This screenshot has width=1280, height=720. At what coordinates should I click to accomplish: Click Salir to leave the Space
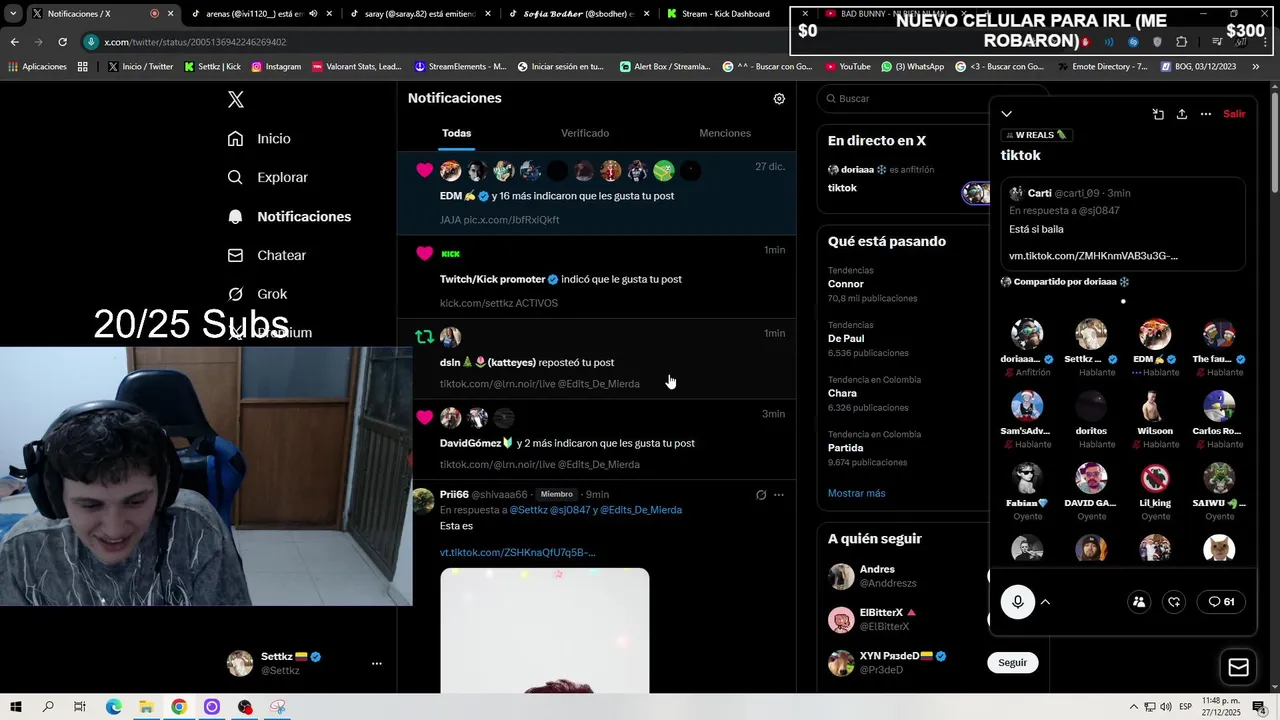point(1235,114)
